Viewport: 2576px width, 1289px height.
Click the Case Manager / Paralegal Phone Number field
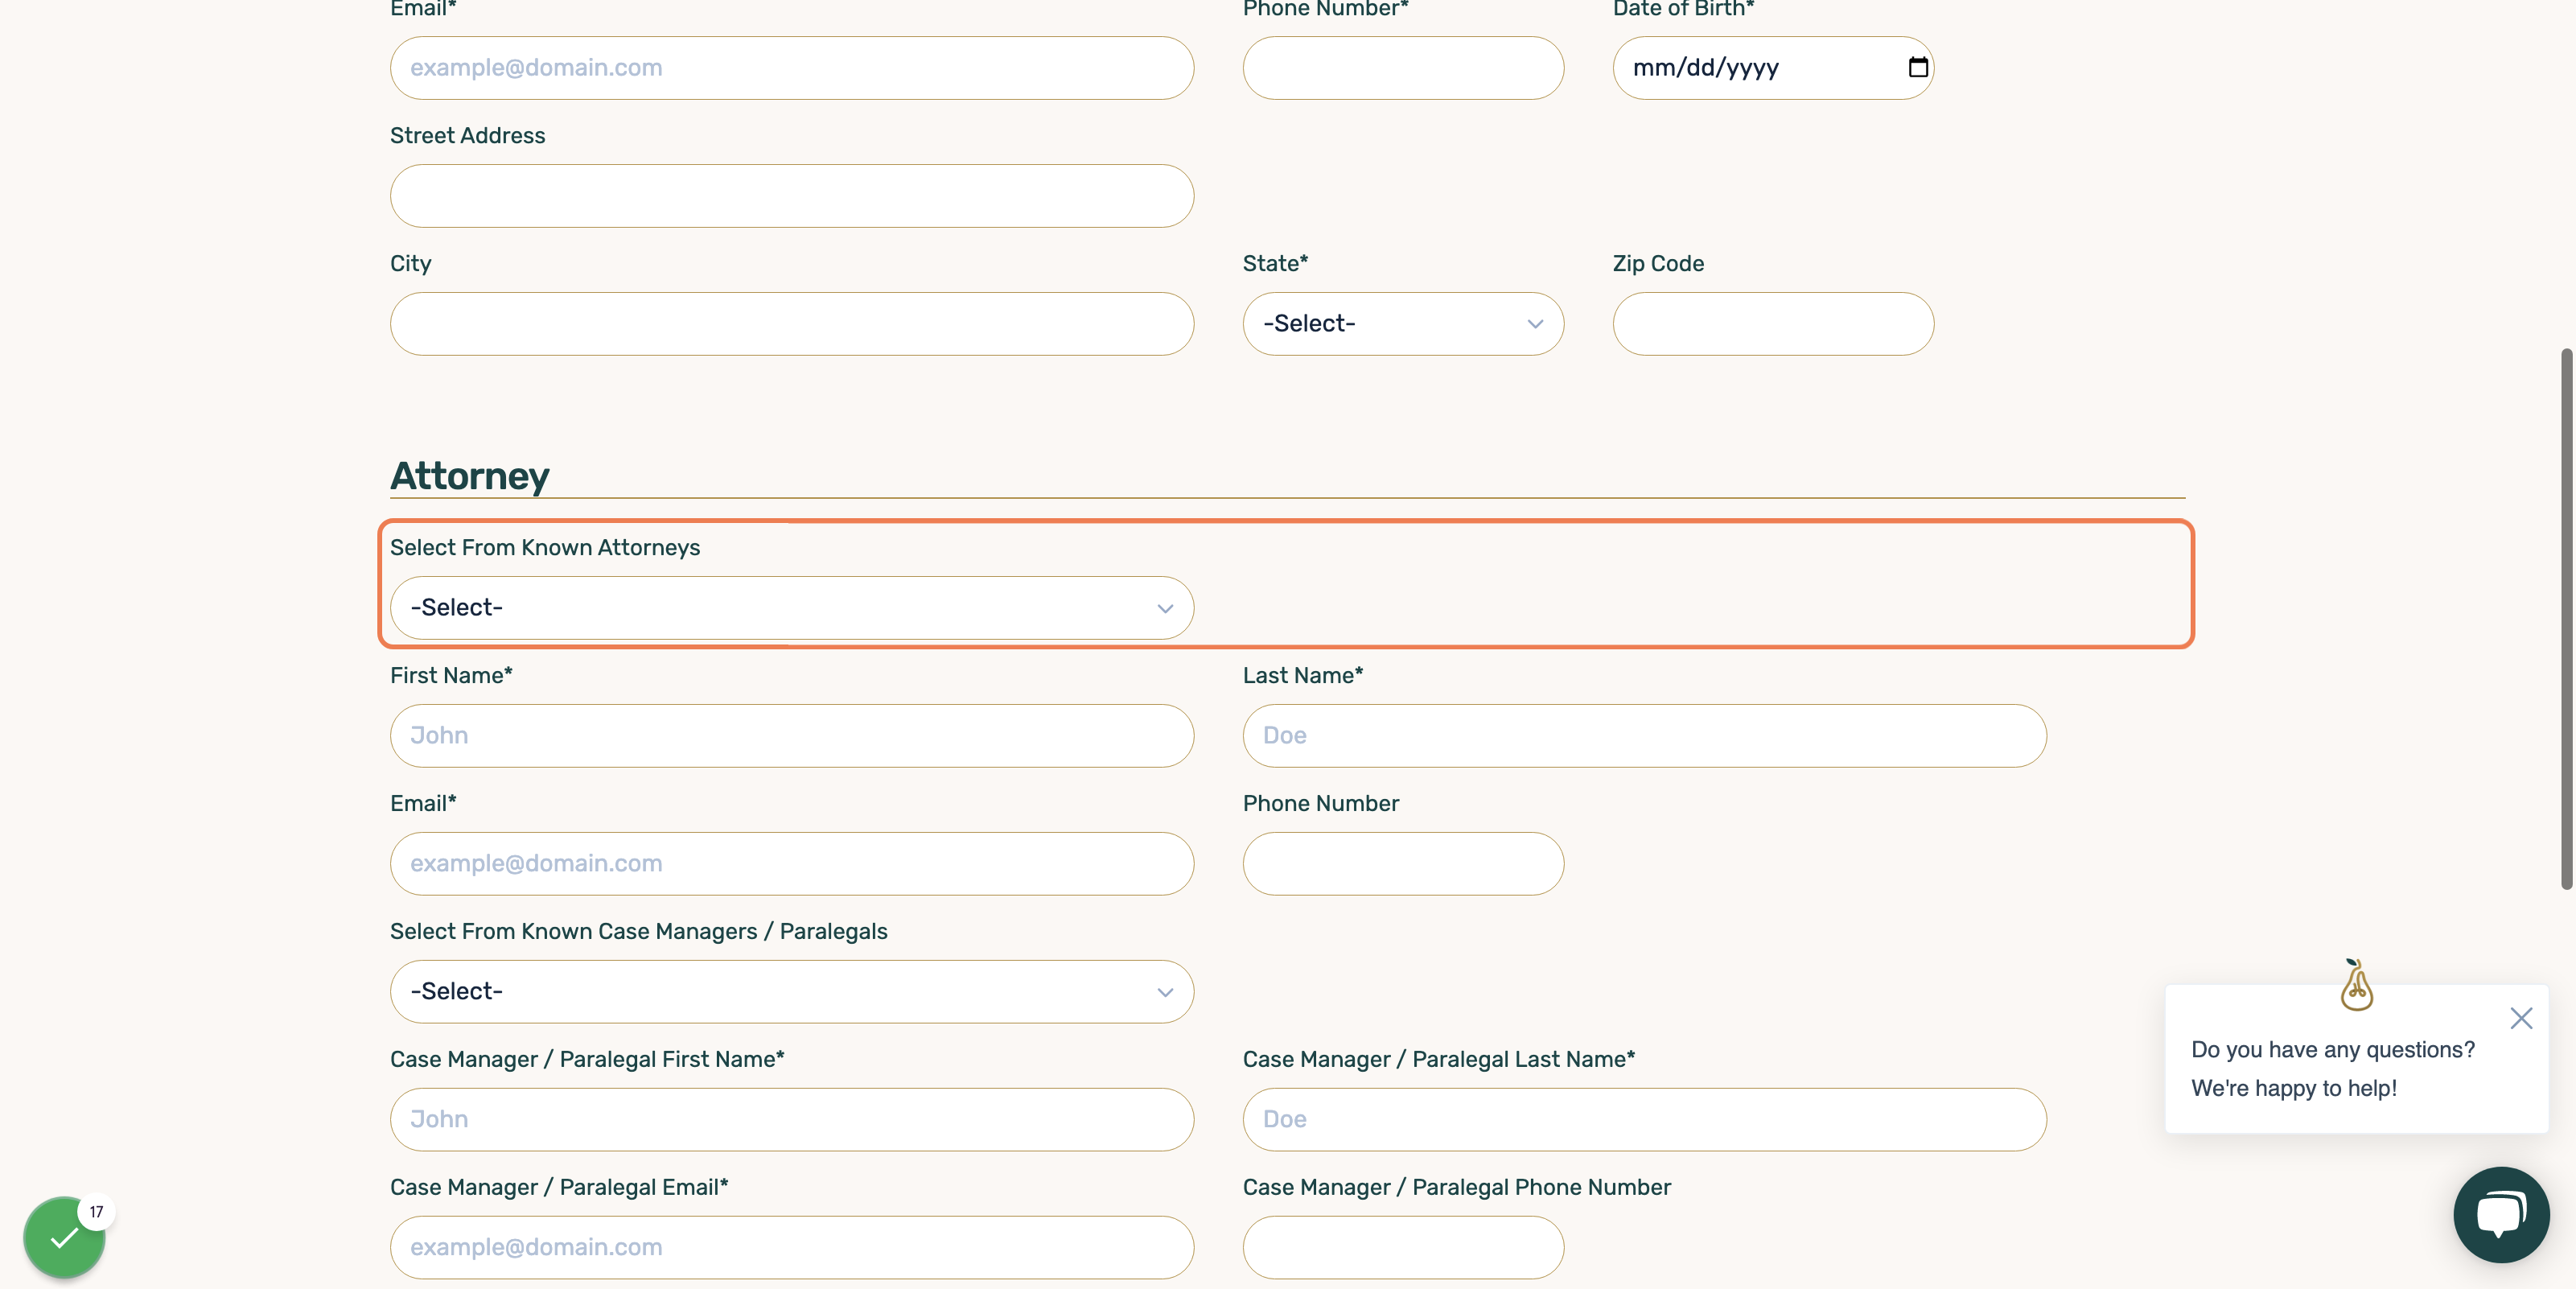click(1402, 1247)
